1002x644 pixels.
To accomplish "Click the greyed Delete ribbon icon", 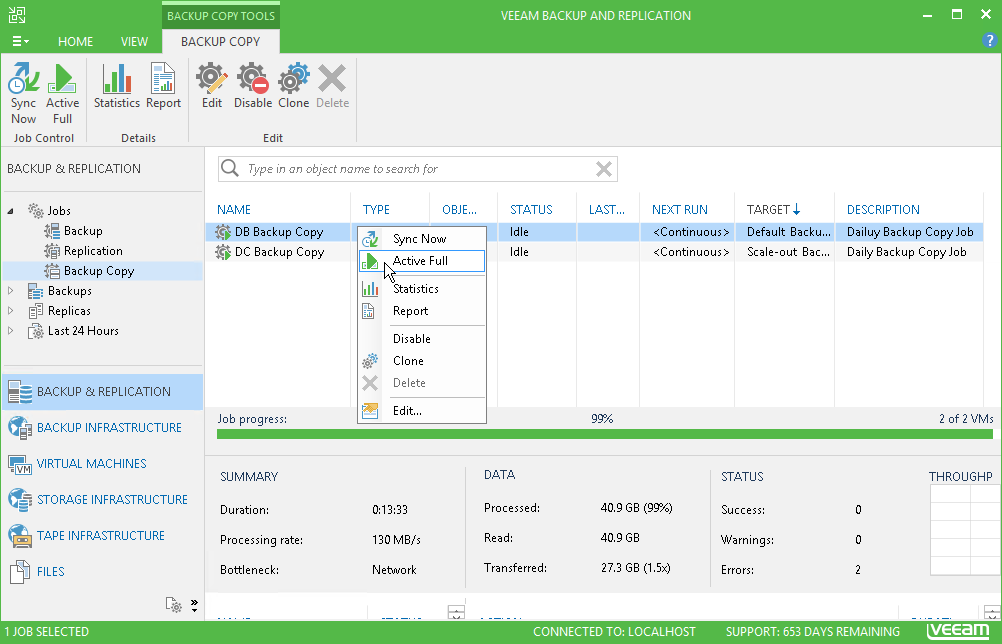I will click(x=332, y=79).
